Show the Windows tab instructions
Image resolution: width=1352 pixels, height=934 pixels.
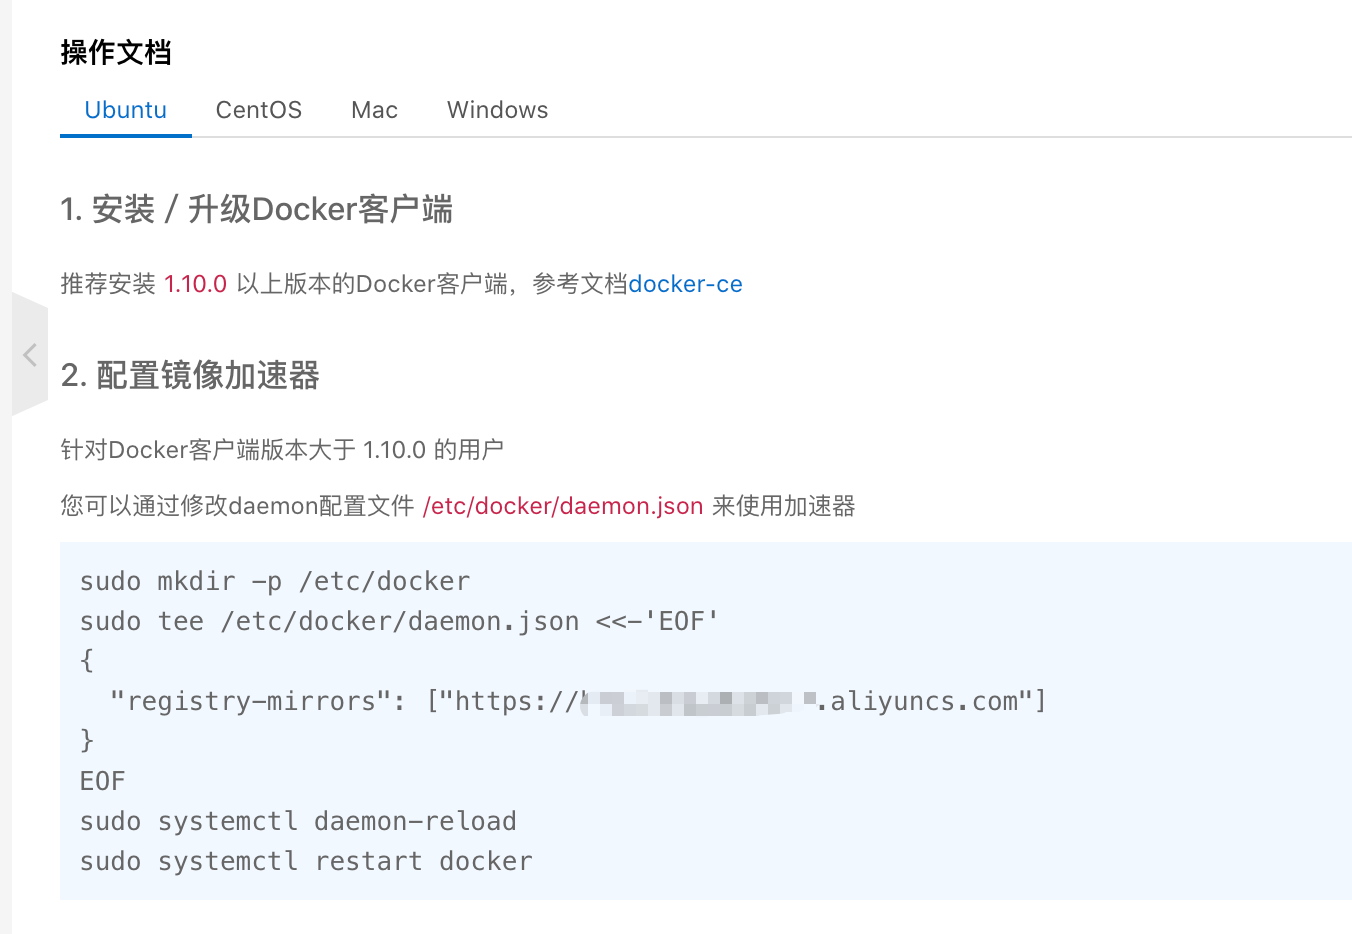point(498,110)
